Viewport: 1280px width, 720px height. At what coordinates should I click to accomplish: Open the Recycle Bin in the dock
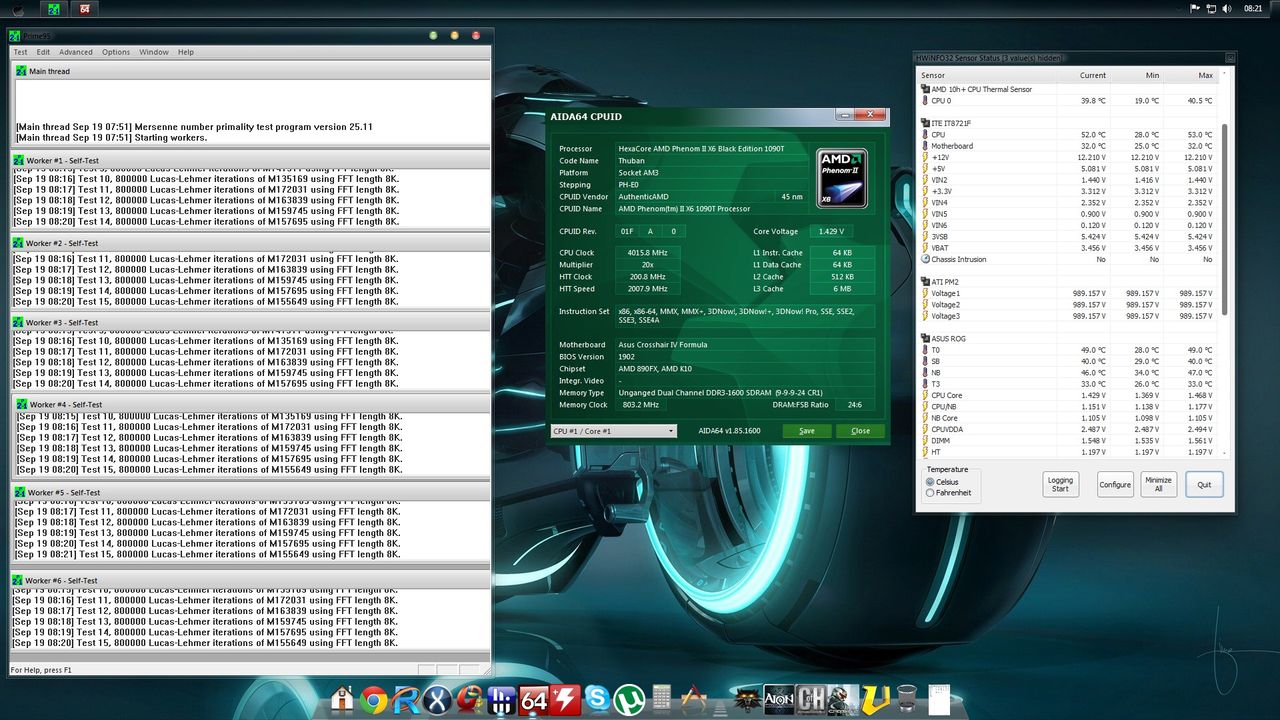(x=907, y=699)
